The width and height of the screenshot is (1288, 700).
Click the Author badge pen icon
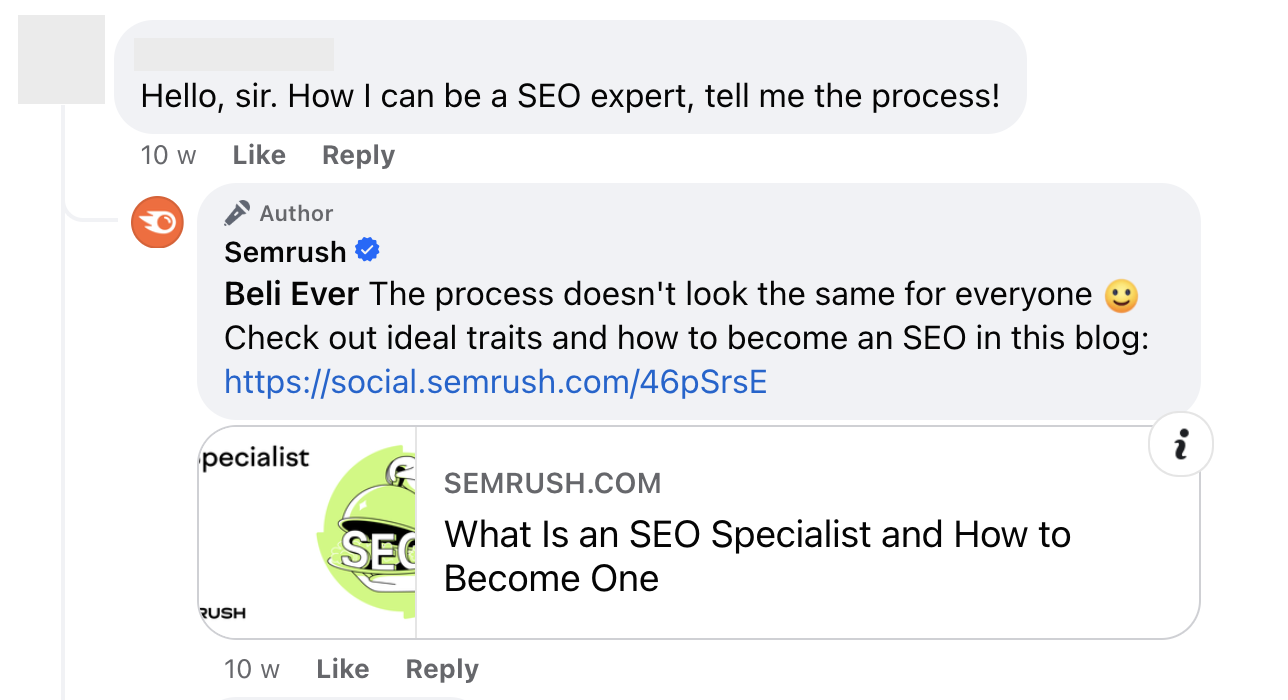236,212
